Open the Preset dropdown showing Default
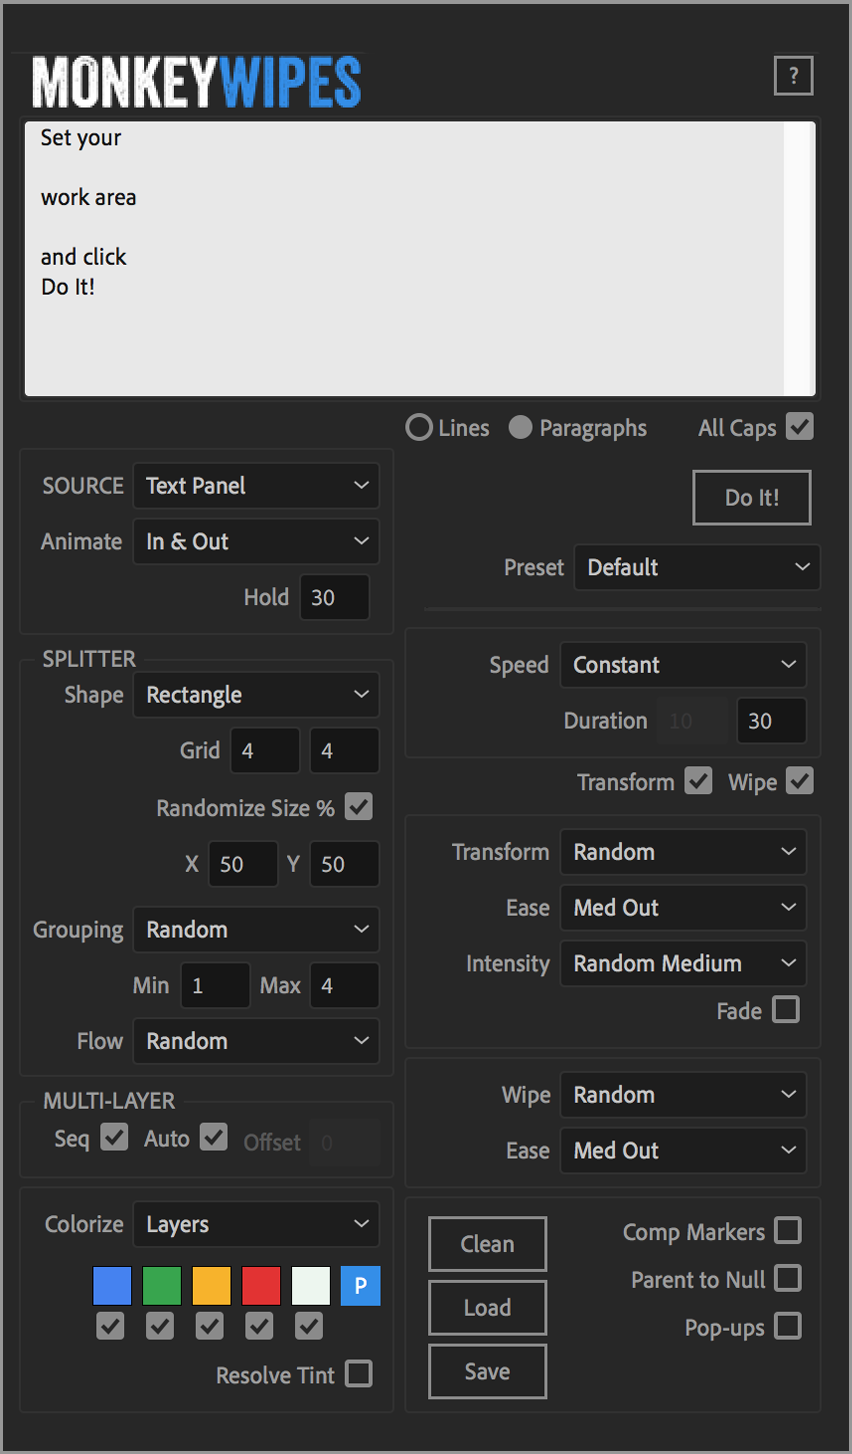 697,567
